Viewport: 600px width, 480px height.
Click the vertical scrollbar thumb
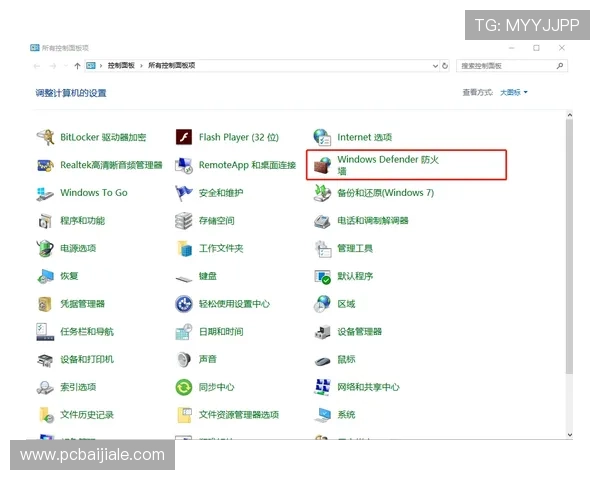[569, 246]
